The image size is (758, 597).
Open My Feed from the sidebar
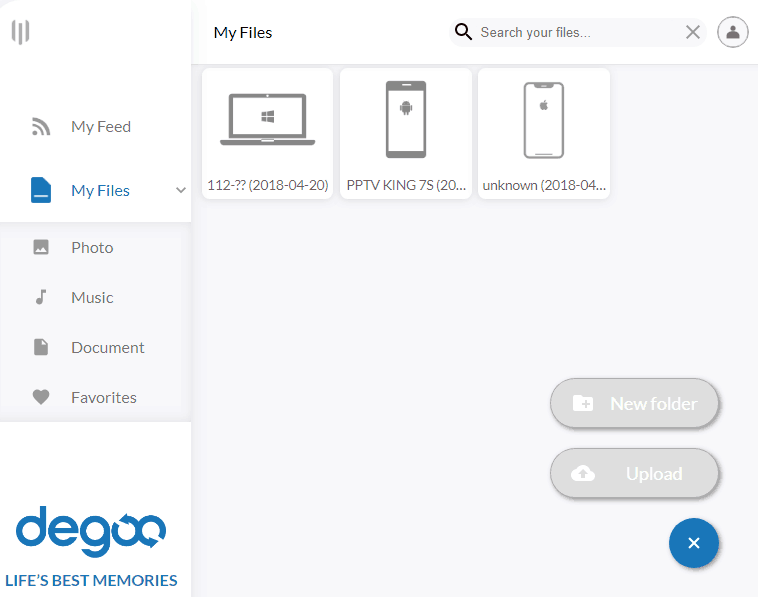101,127
